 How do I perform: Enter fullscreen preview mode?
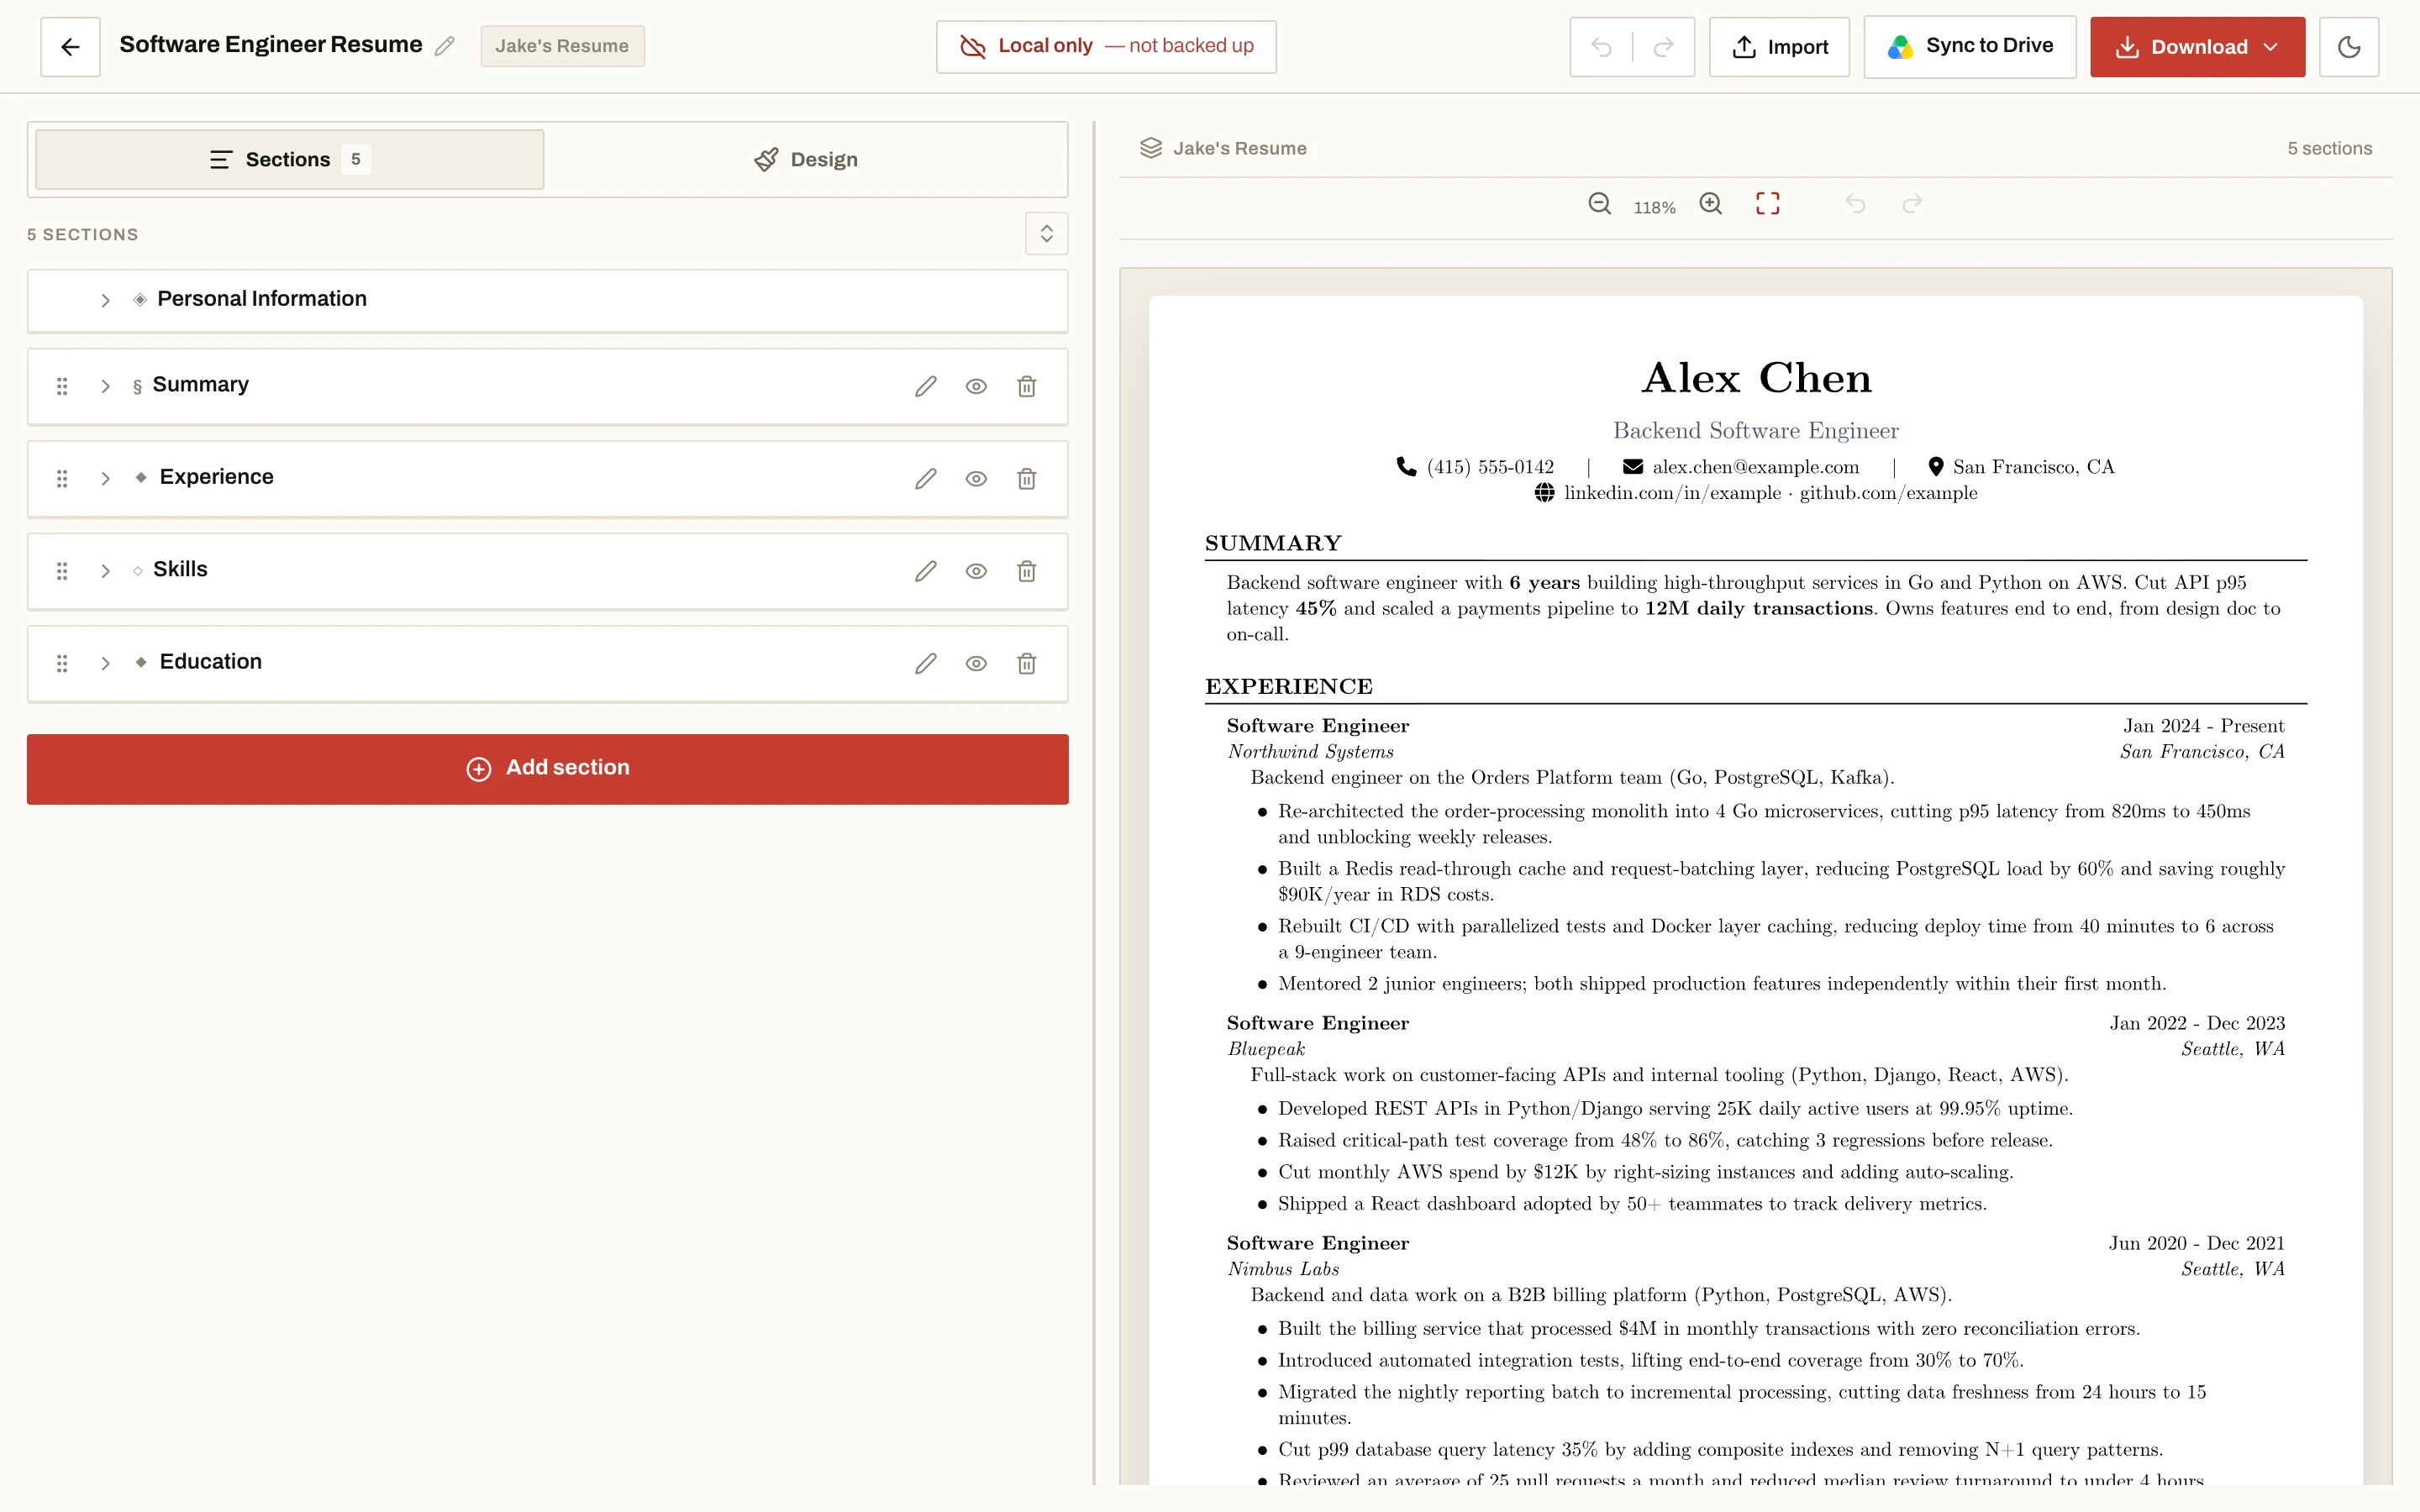point(1767,204)
